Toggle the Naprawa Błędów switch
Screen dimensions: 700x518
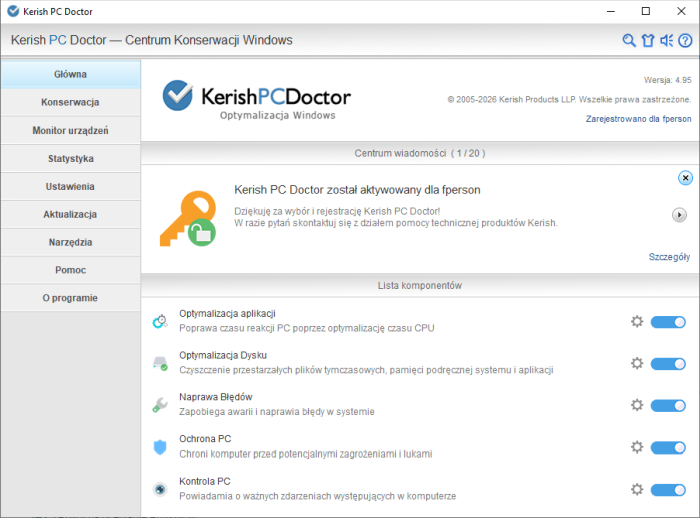click(668, 405)
